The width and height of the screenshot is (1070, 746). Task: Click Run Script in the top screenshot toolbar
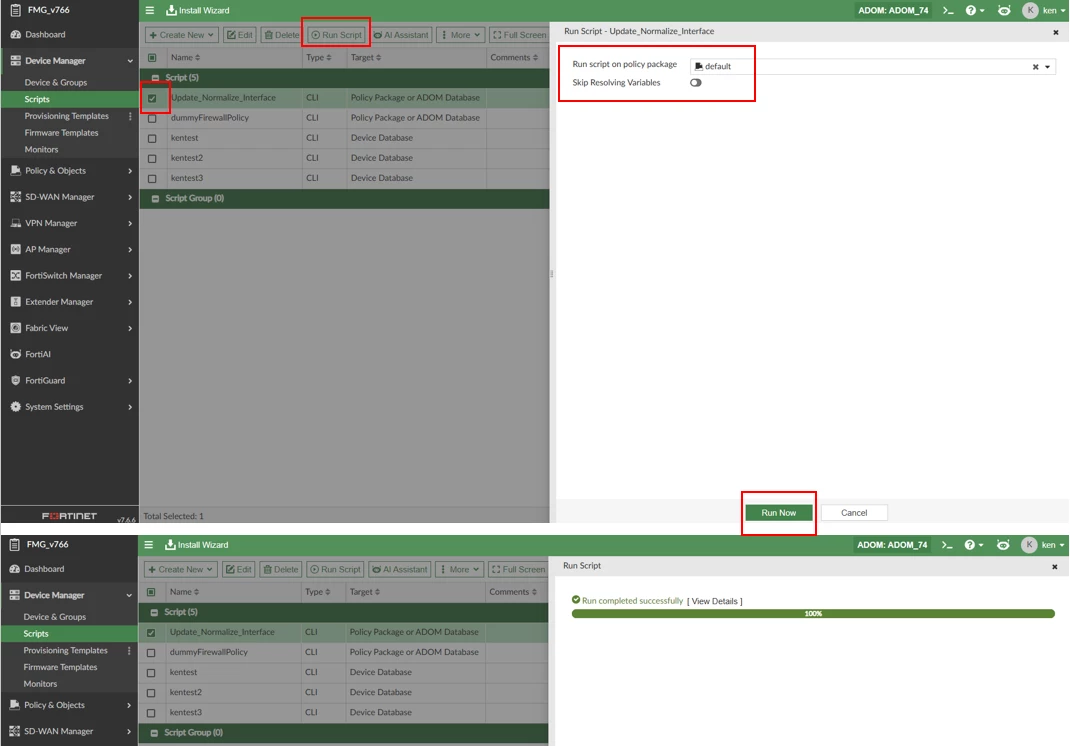(x=336, y=35)
